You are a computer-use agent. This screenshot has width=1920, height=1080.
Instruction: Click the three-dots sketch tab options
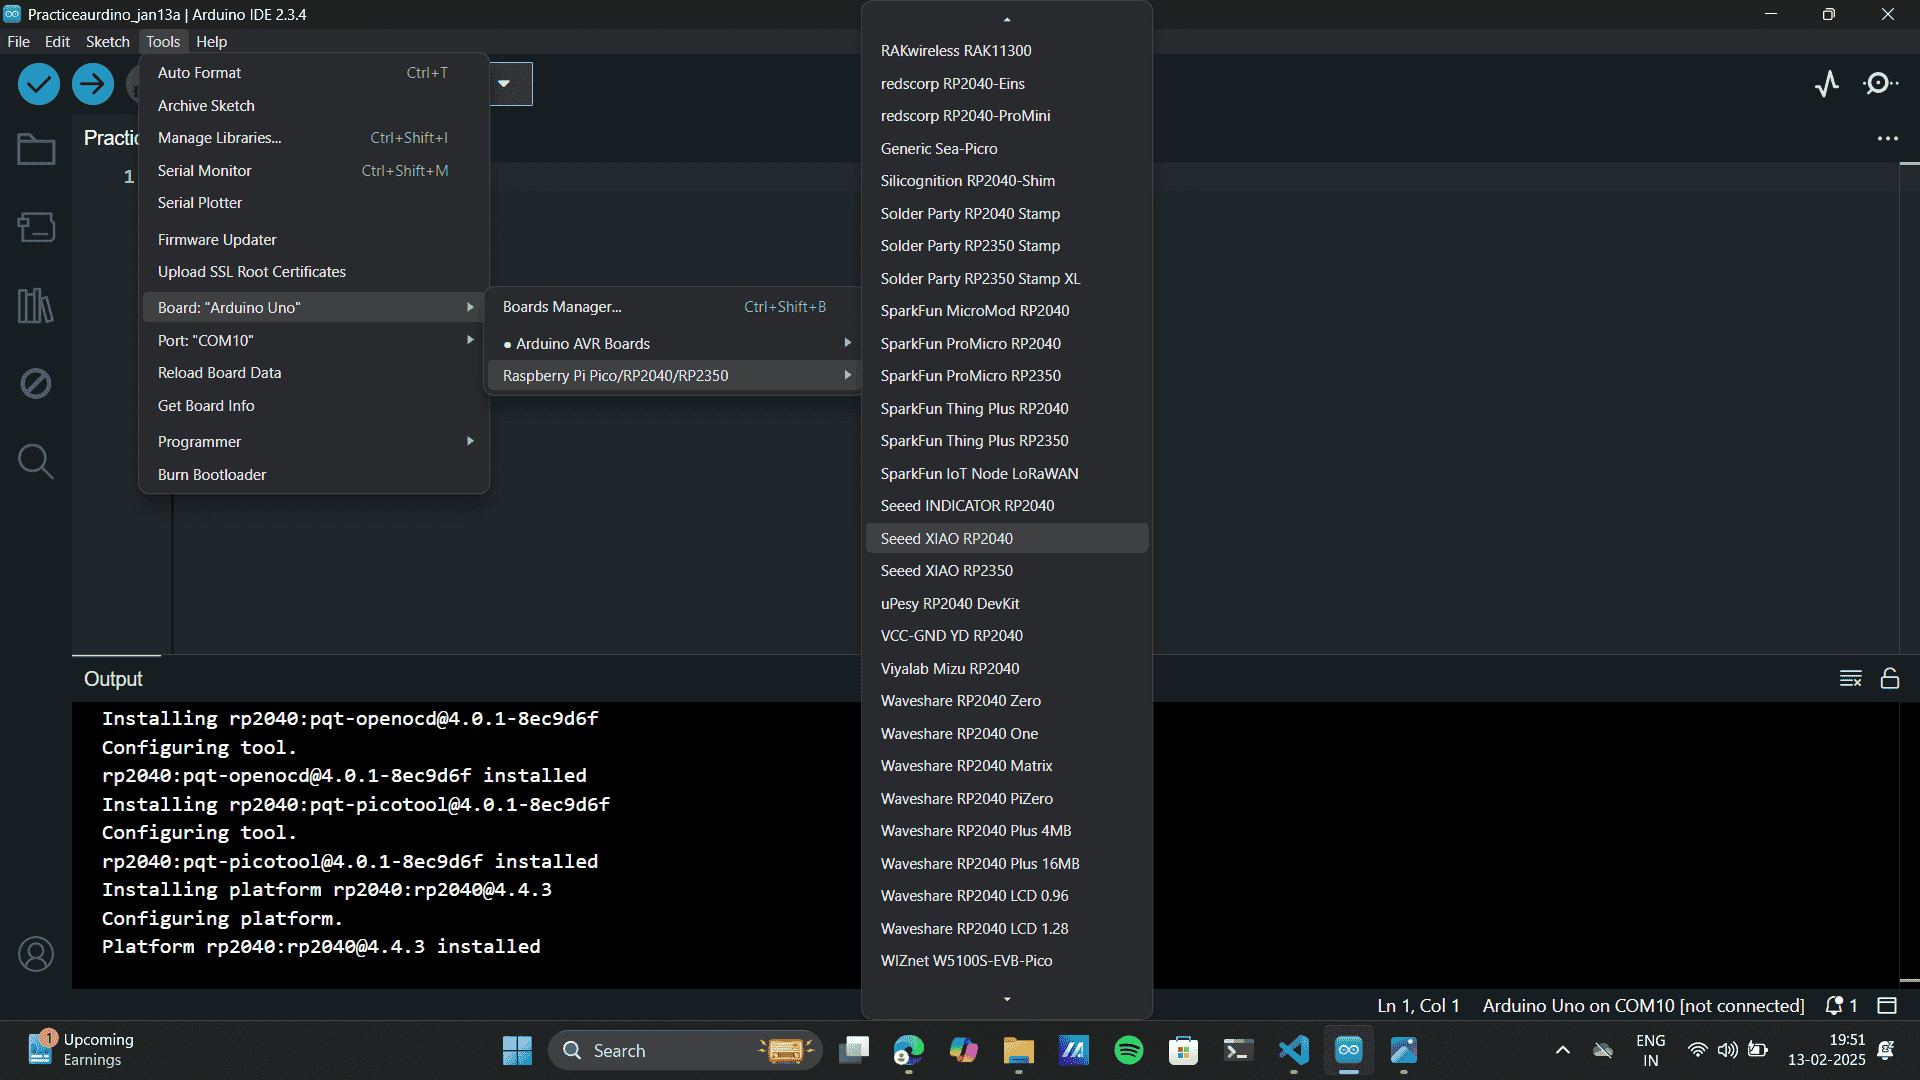1887,138
